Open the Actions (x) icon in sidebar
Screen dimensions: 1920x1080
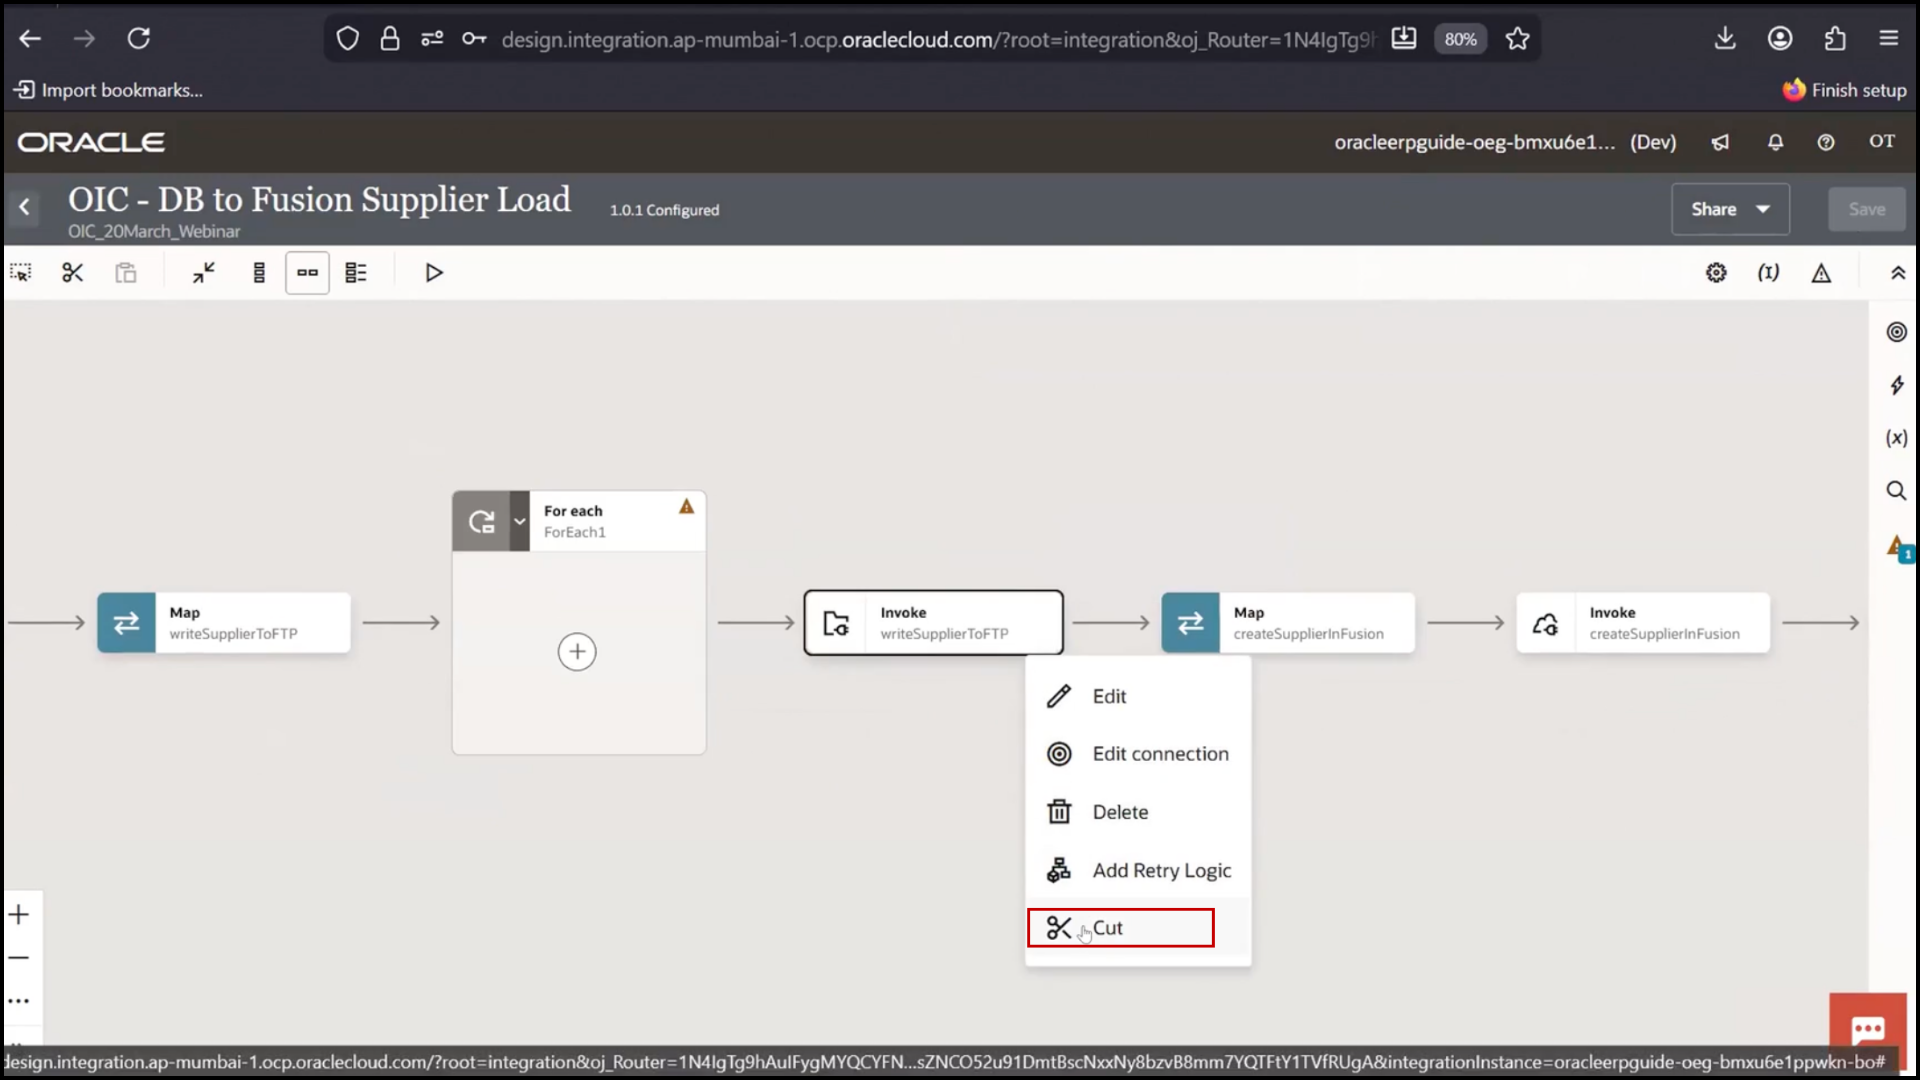point(1896,438)
